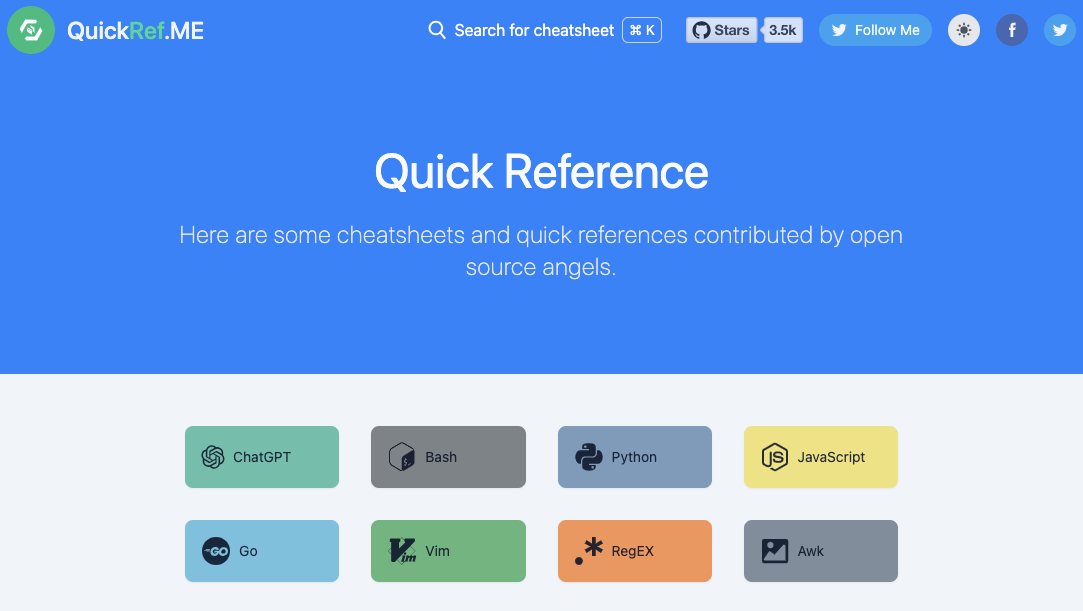1083x611 pixels.
Task: Open the Facebook icon link
Action: pos(1012,30)
